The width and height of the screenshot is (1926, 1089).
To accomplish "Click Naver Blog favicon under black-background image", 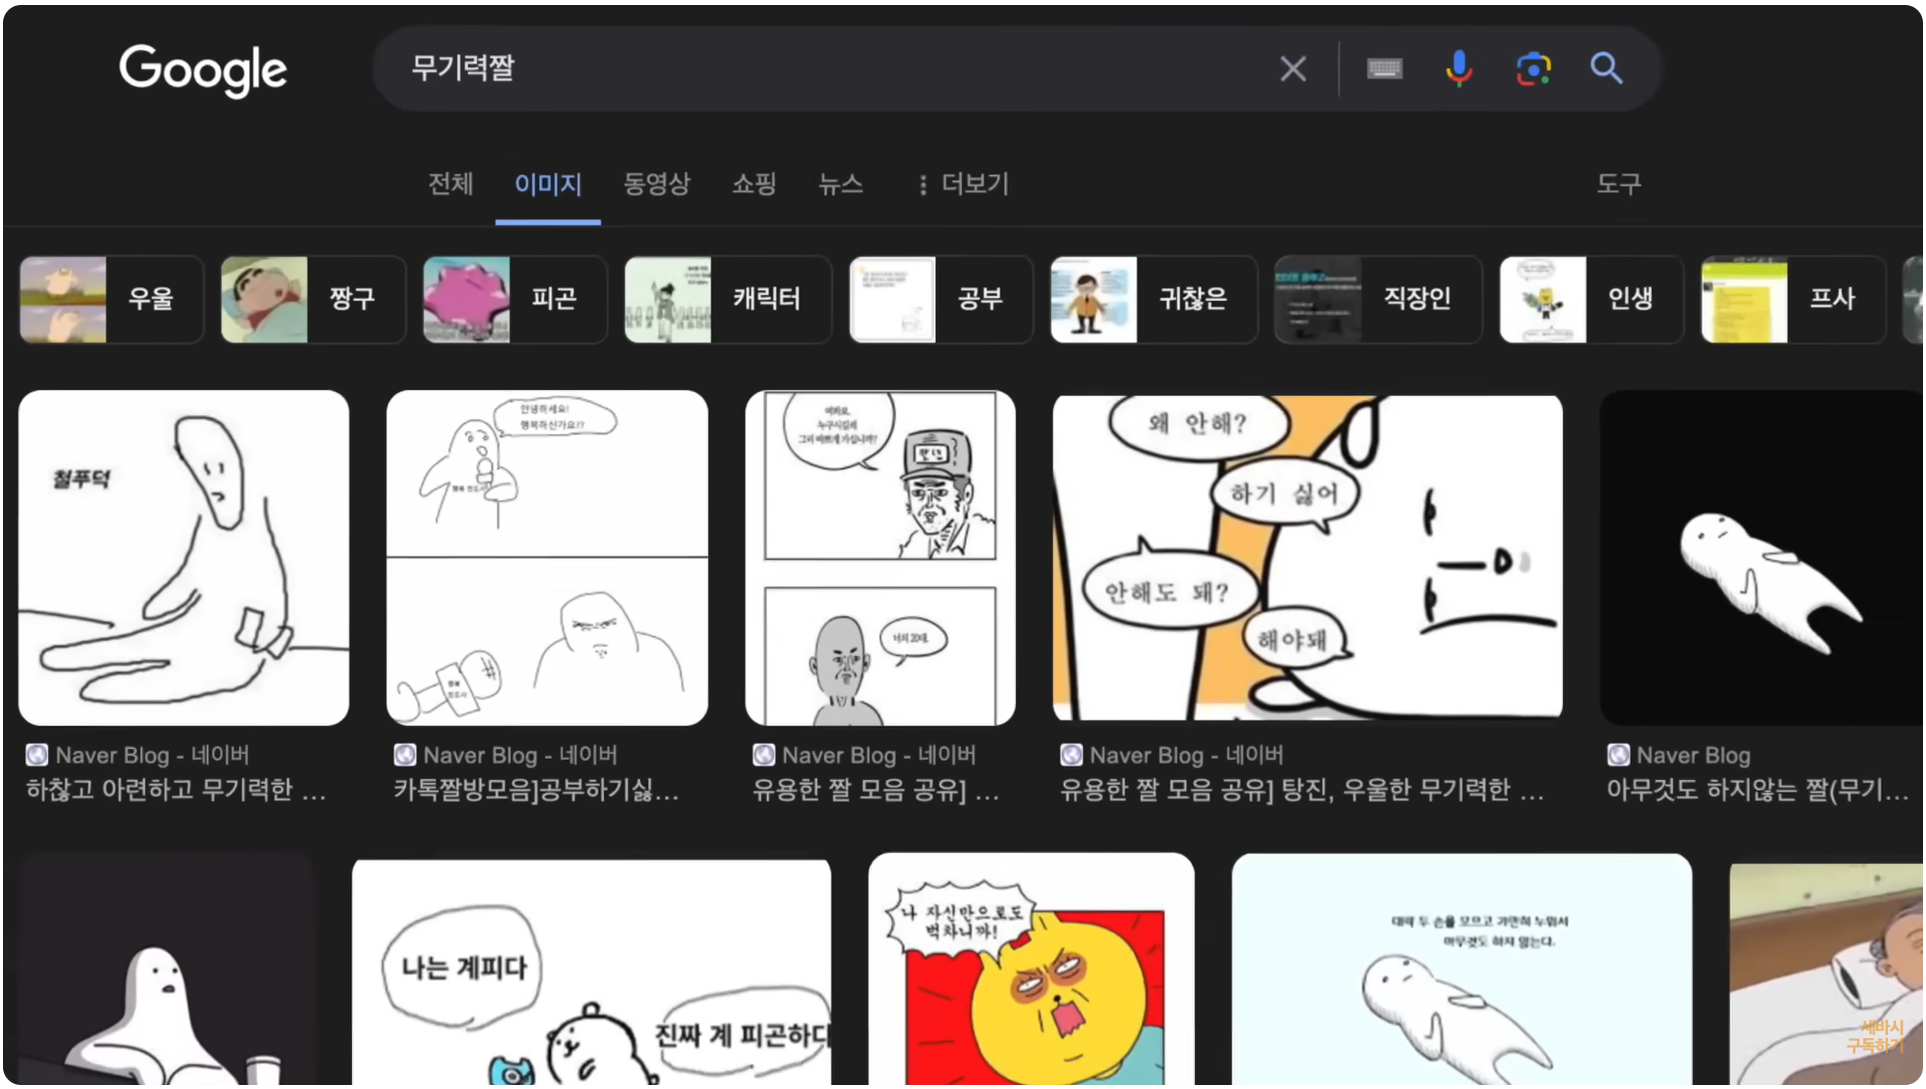I will [1617, 755].
